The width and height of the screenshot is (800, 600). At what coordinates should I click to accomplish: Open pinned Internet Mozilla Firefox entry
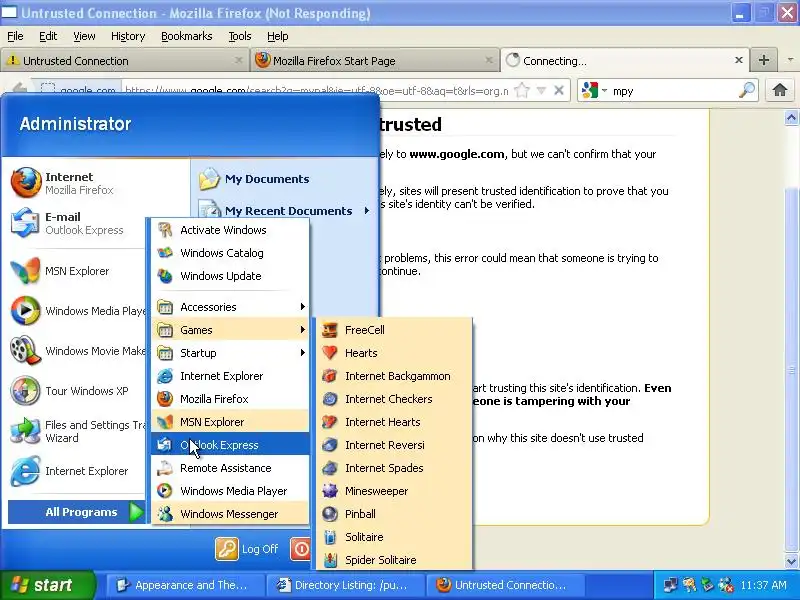(x=77, y=183)
